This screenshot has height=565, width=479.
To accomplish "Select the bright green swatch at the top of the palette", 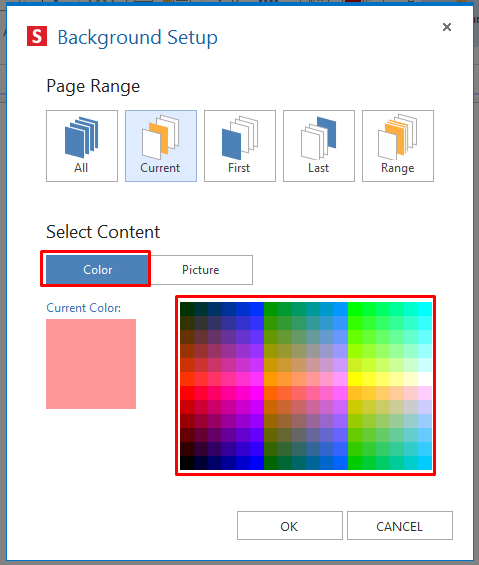I will 355,309.
